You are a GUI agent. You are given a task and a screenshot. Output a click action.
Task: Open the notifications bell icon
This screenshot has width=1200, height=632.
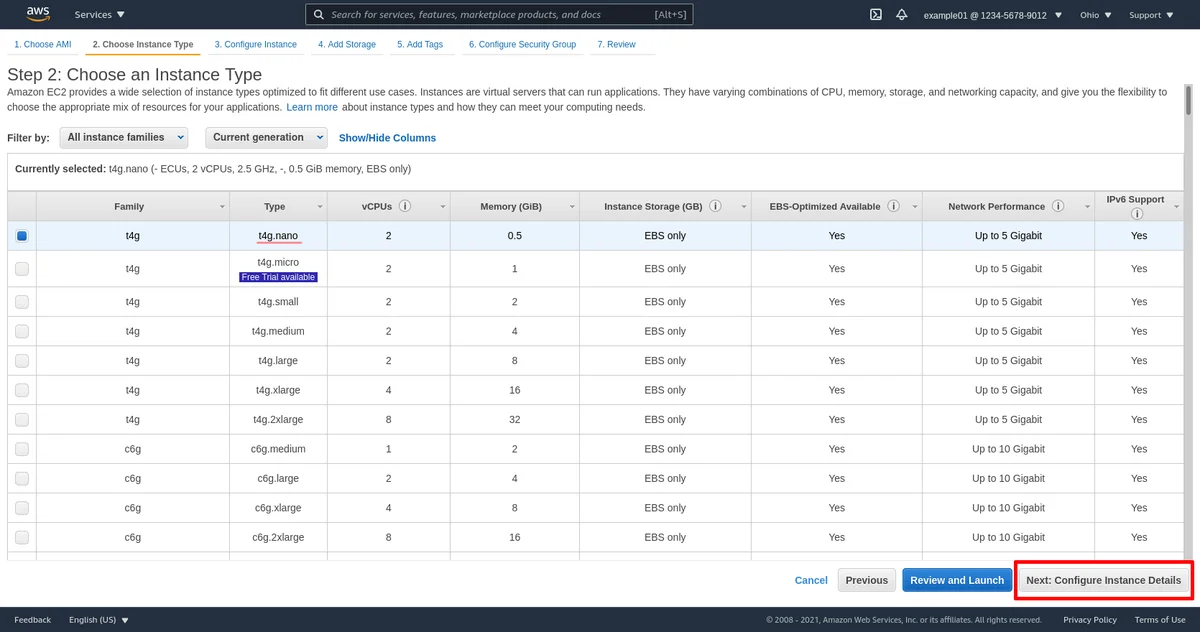coord(902,15)
